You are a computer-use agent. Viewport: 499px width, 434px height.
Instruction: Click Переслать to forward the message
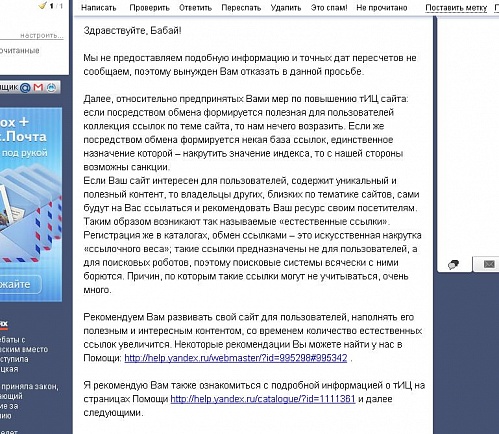point(241,8)
